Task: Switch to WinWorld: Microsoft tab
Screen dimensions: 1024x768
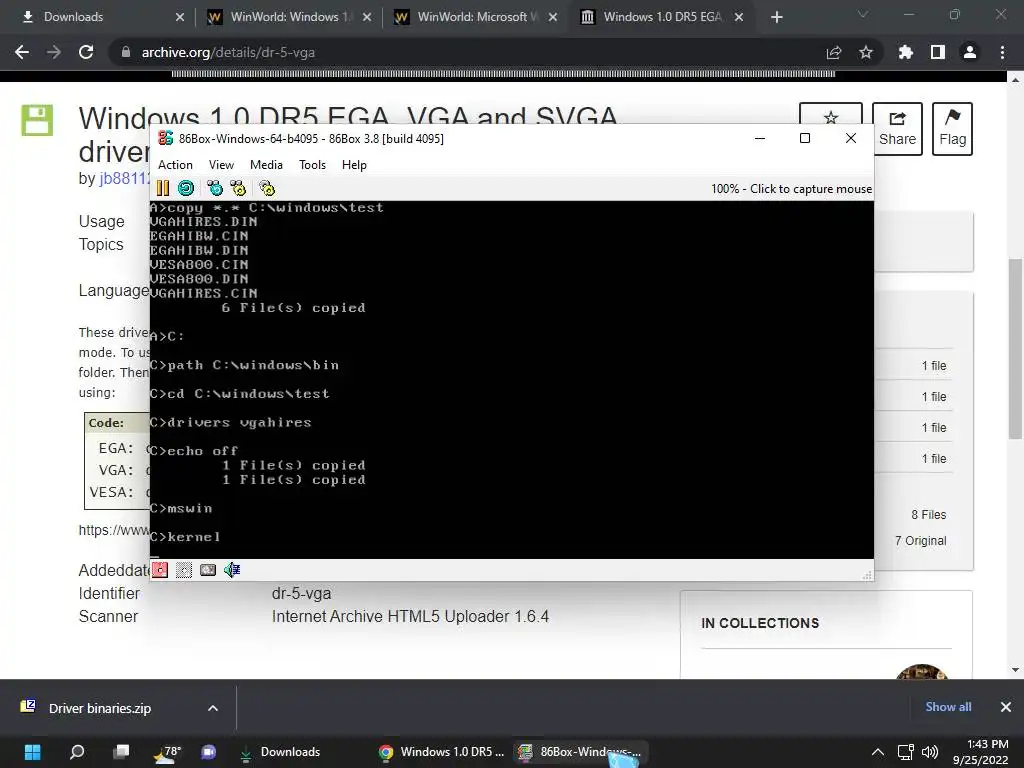Action: (475, 17)
